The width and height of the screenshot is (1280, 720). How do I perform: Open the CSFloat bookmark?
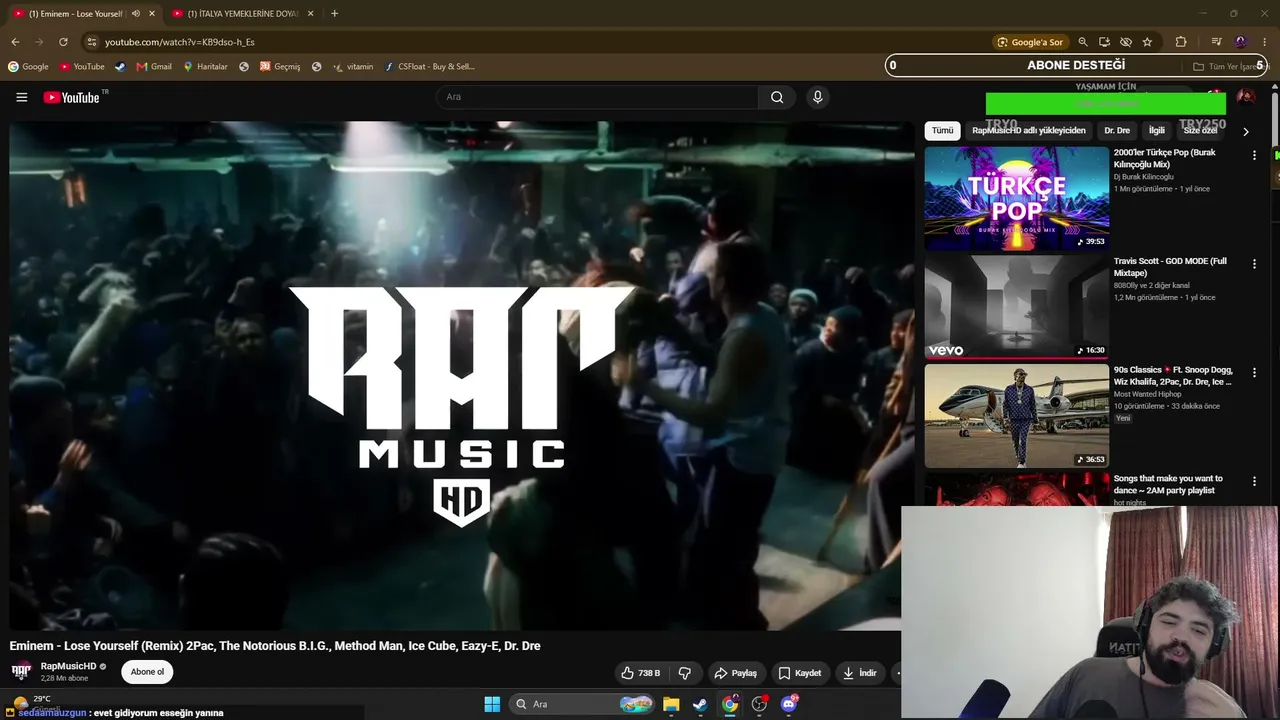[430, 67]
